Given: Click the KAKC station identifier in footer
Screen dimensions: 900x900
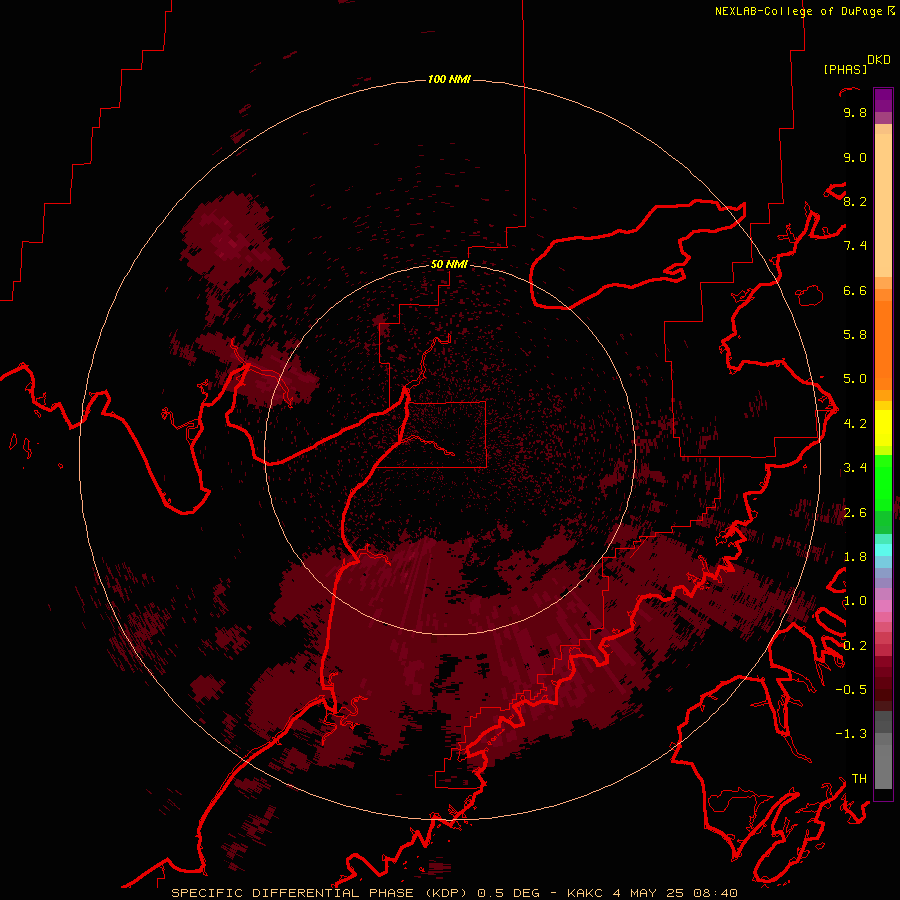Looking at the screenshot, I should point(584,893).
